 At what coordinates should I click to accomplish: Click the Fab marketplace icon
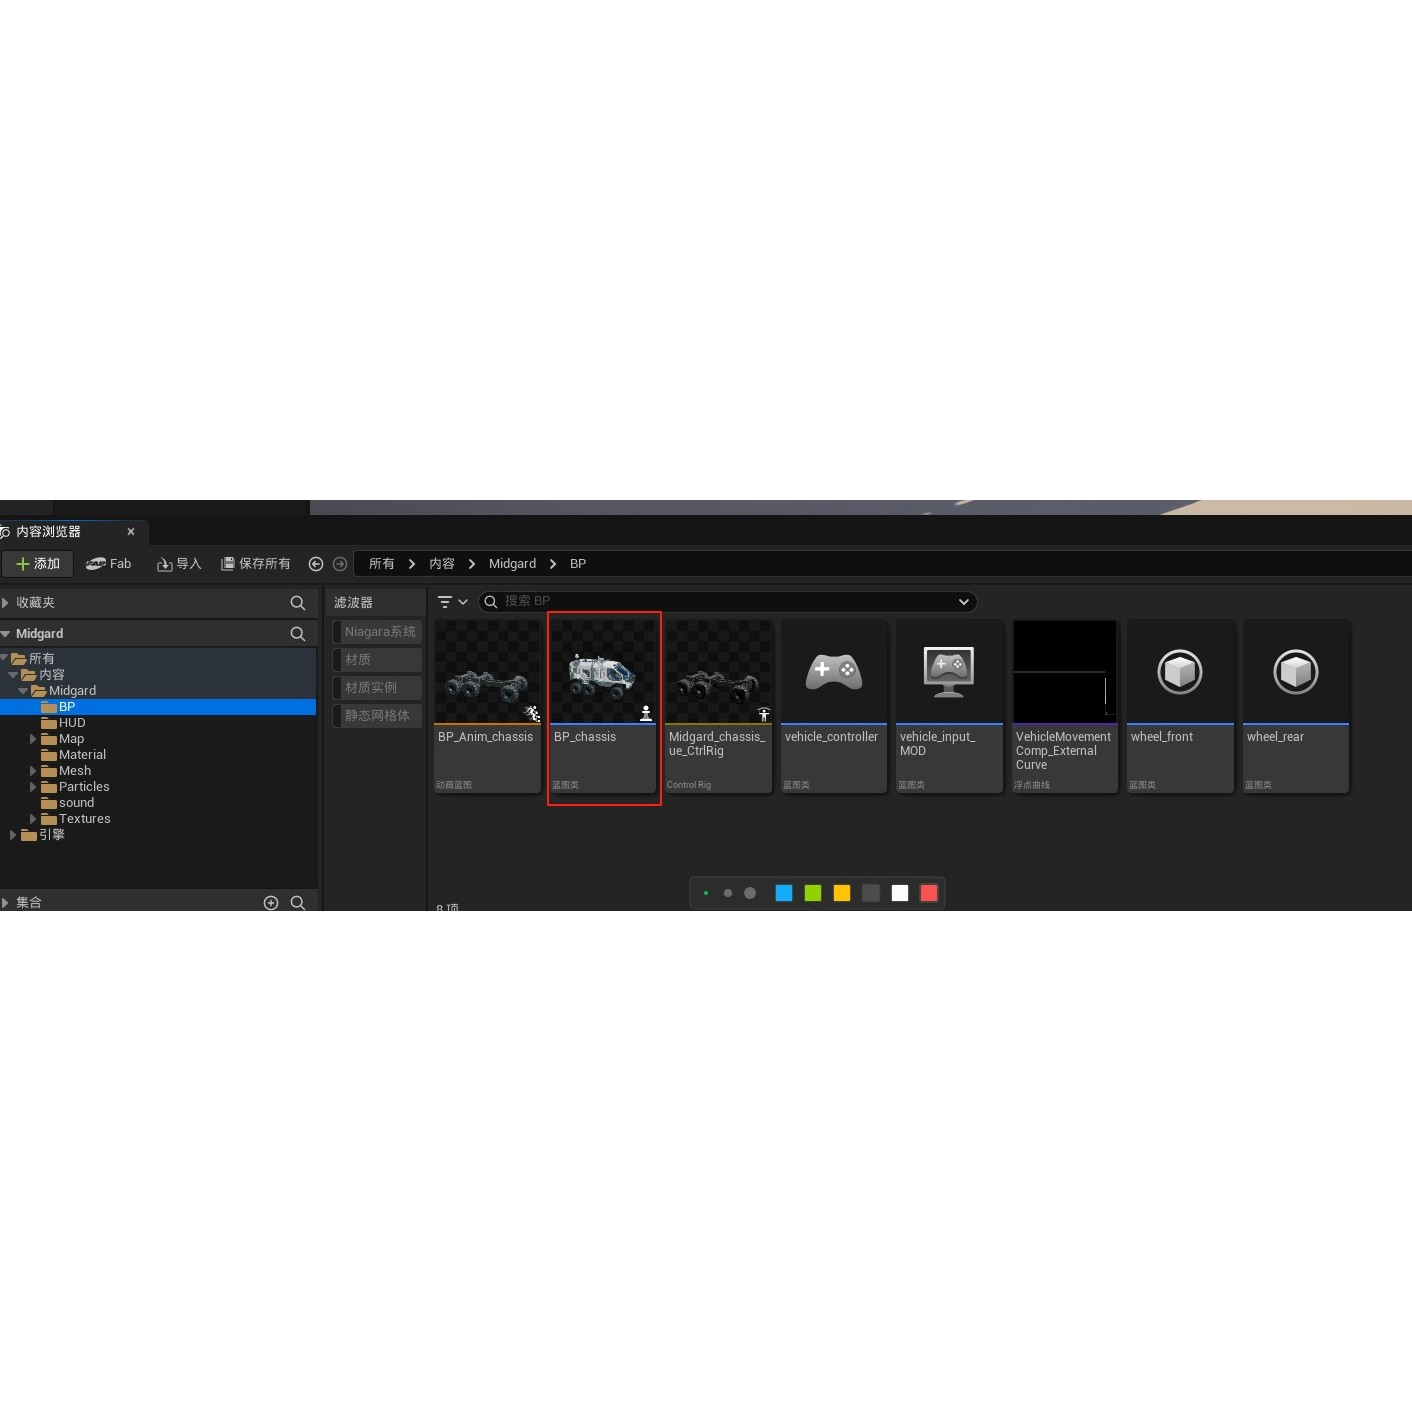[97, 564]
